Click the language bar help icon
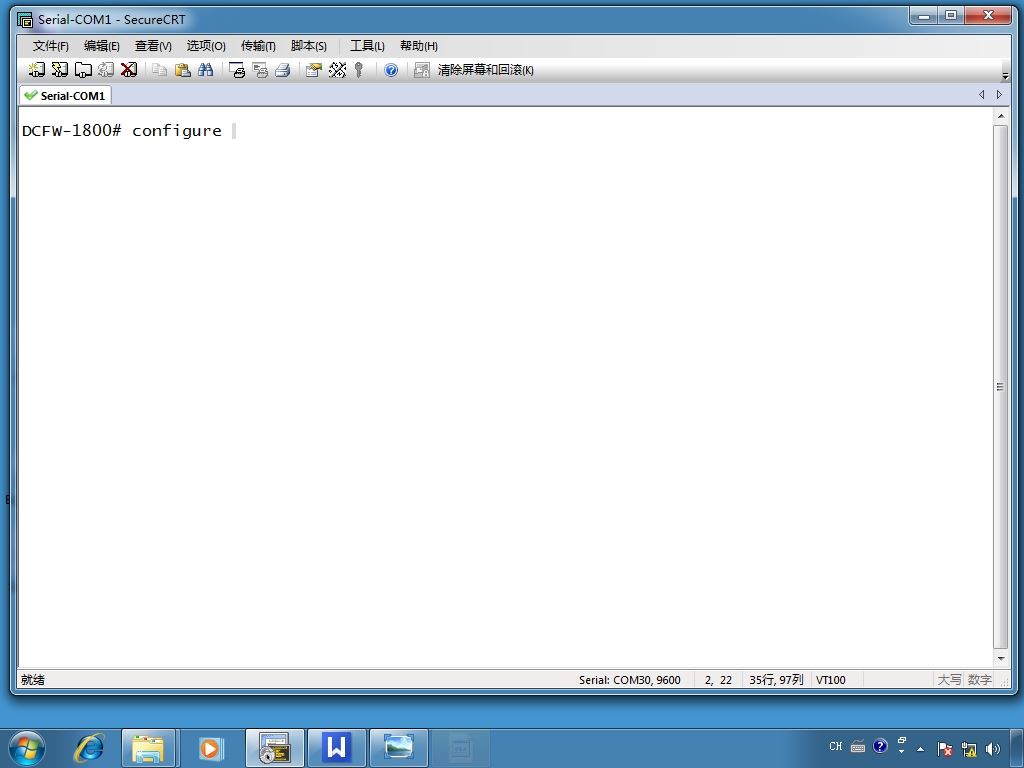Screen dimensions: 1024x768 click(880, 746)
